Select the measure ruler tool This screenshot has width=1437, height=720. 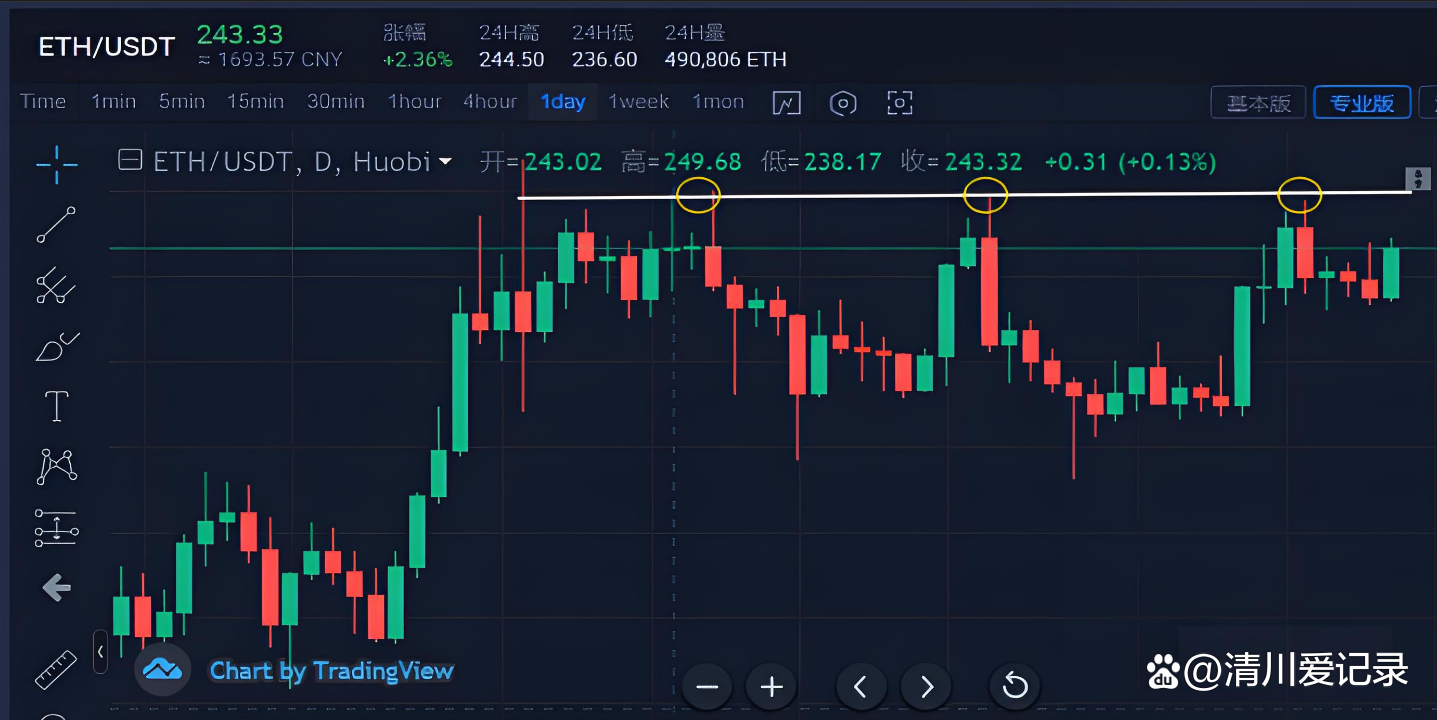57,668
